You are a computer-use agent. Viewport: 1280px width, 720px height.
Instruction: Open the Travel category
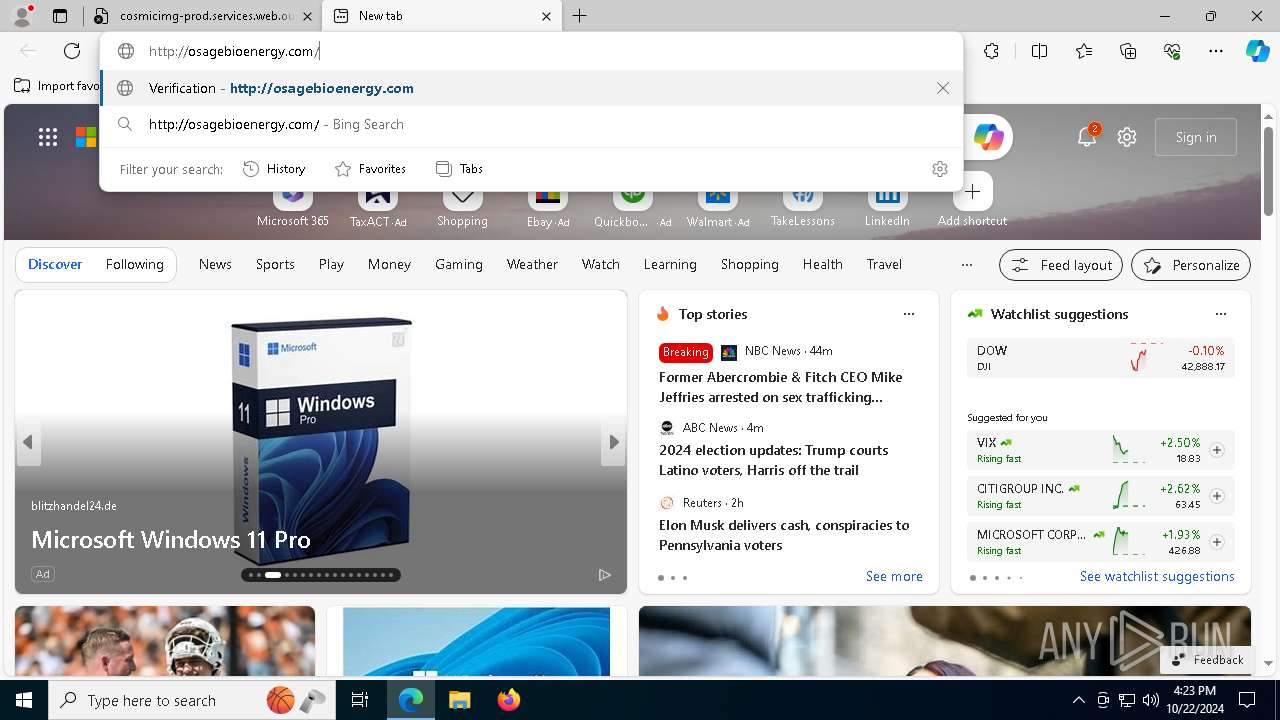(884, 264)
